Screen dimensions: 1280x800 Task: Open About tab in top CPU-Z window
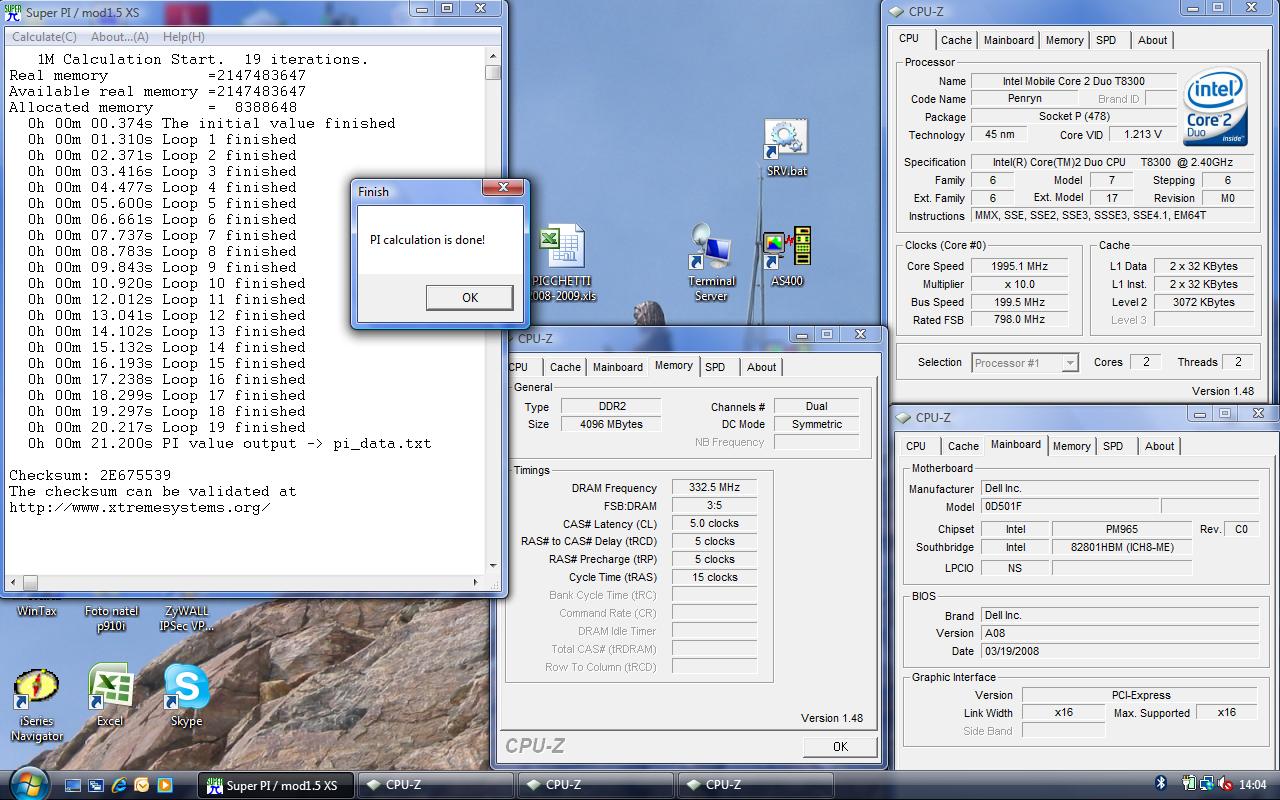tap(1152, 40)
